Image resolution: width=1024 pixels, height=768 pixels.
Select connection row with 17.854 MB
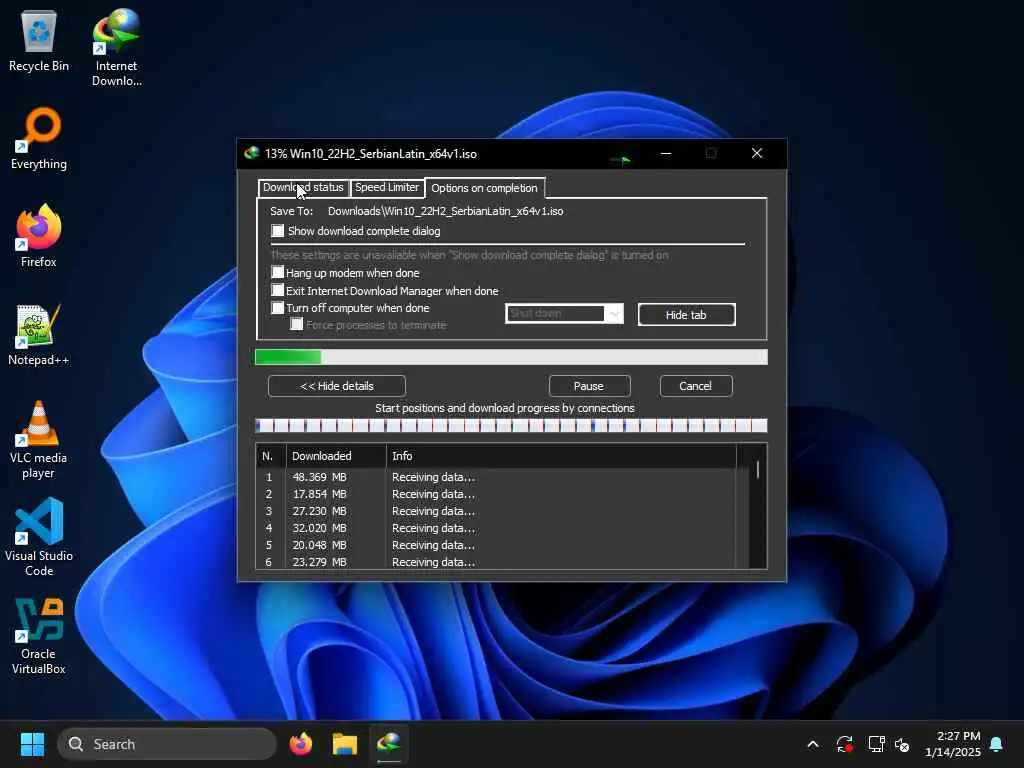[496, 494]
